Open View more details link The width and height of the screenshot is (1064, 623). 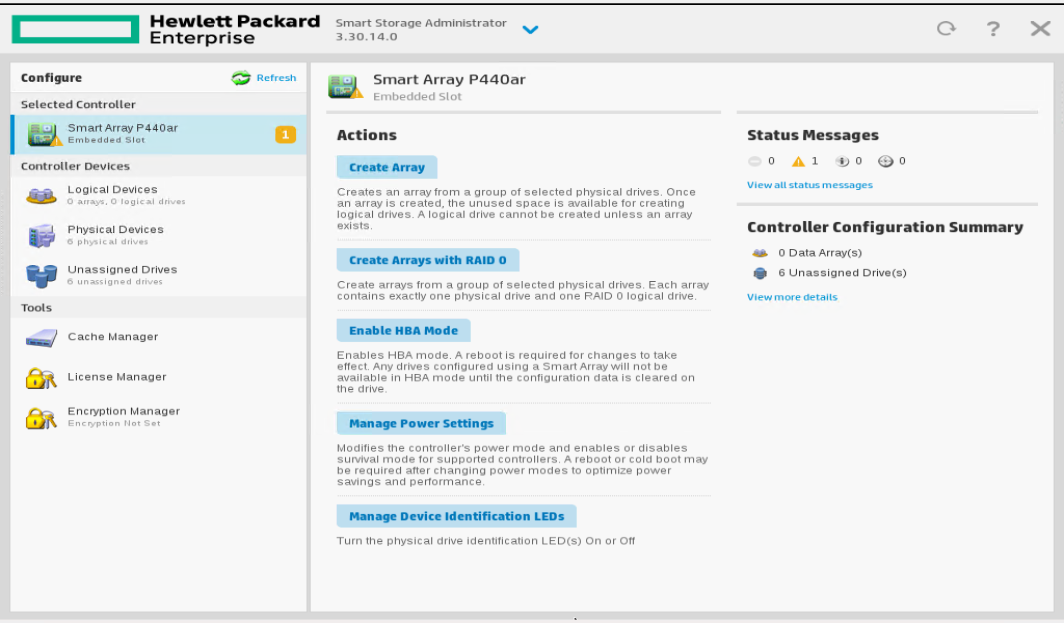click(792, 297)
